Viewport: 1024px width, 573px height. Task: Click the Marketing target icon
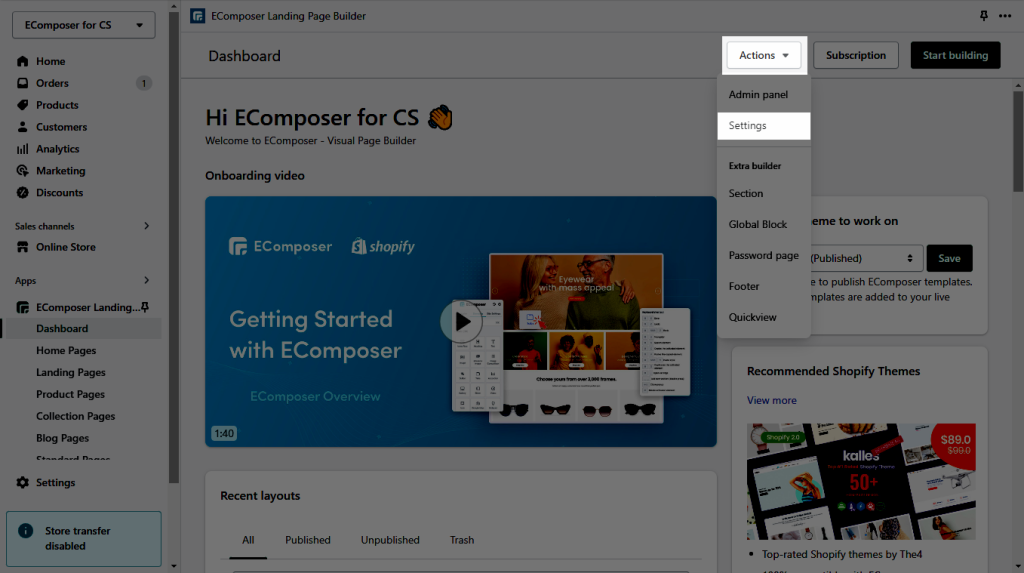23,171
